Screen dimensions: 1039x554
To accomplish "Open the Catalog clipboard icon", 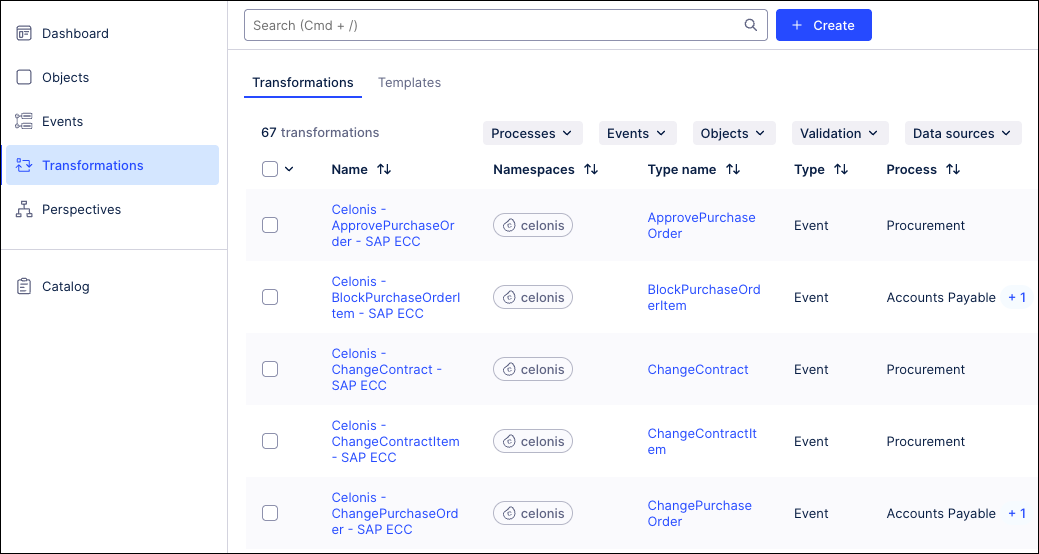I will tap(24, 286).
